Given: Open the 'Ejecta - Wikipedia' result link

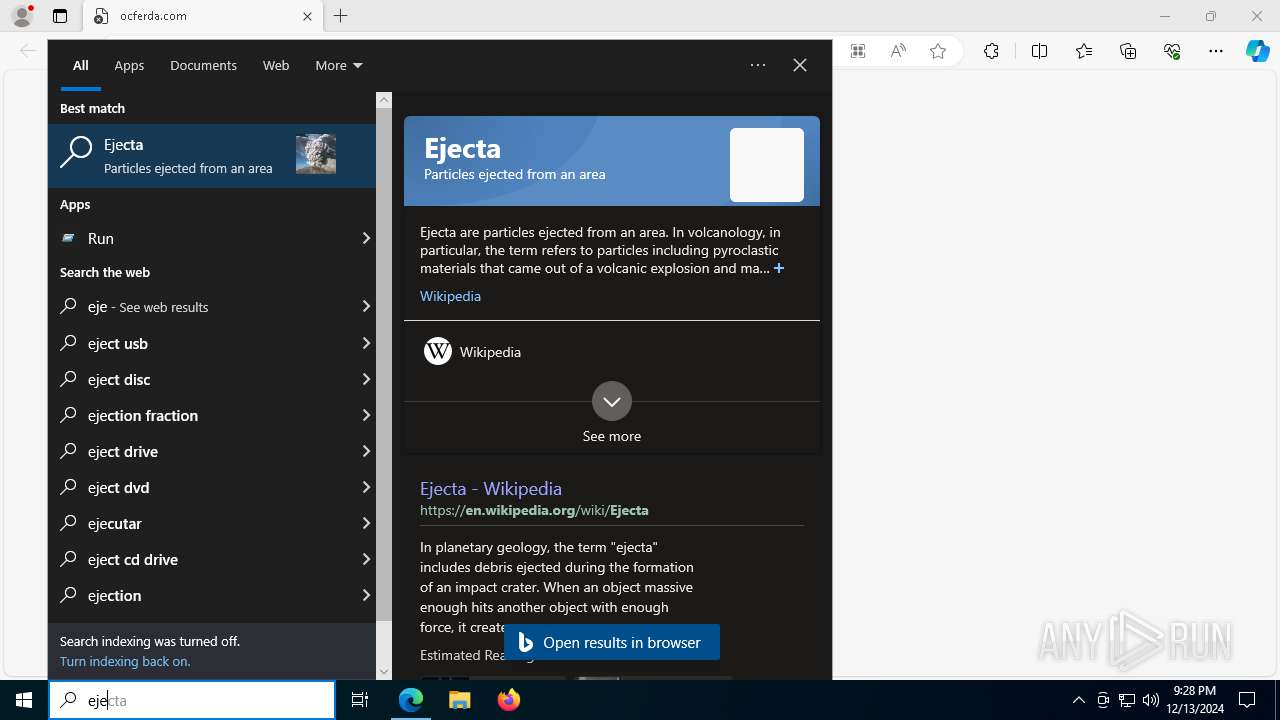Looking at the screenshot, I should pyautogui.click(x=491, y=488).
